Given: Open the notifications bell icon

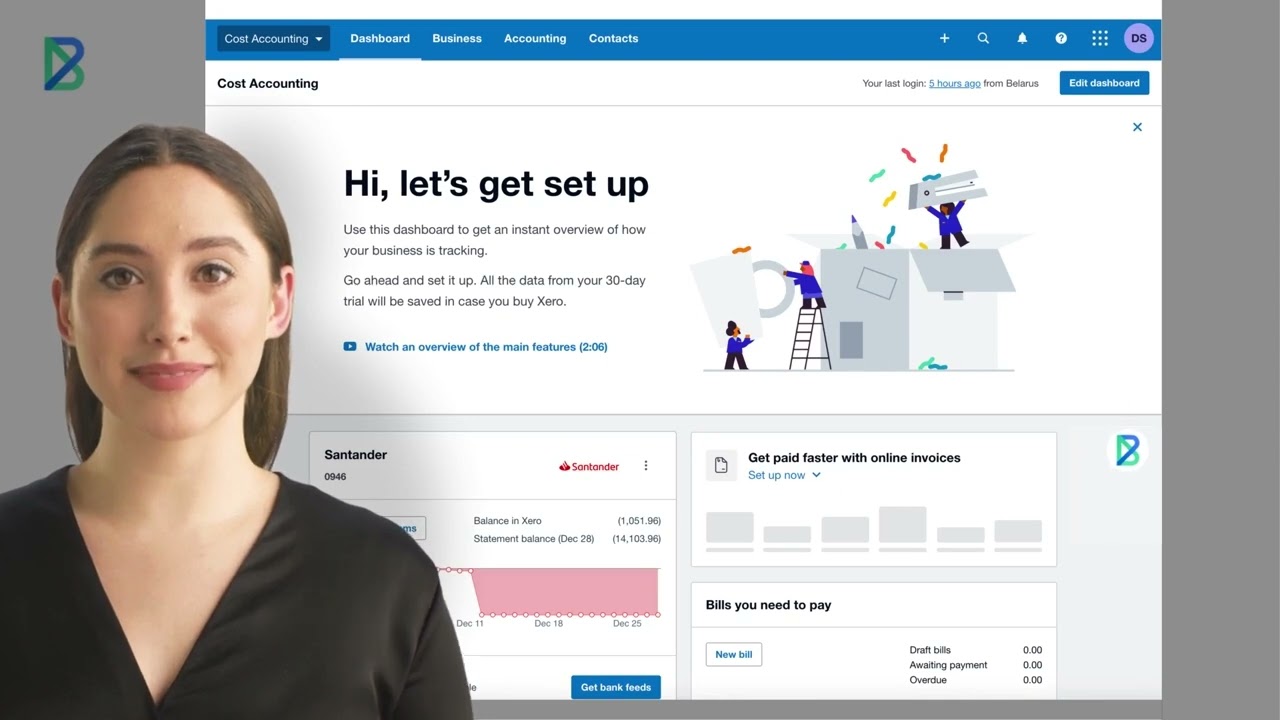Looking at the screenshot, I should tap(1022, 38).
